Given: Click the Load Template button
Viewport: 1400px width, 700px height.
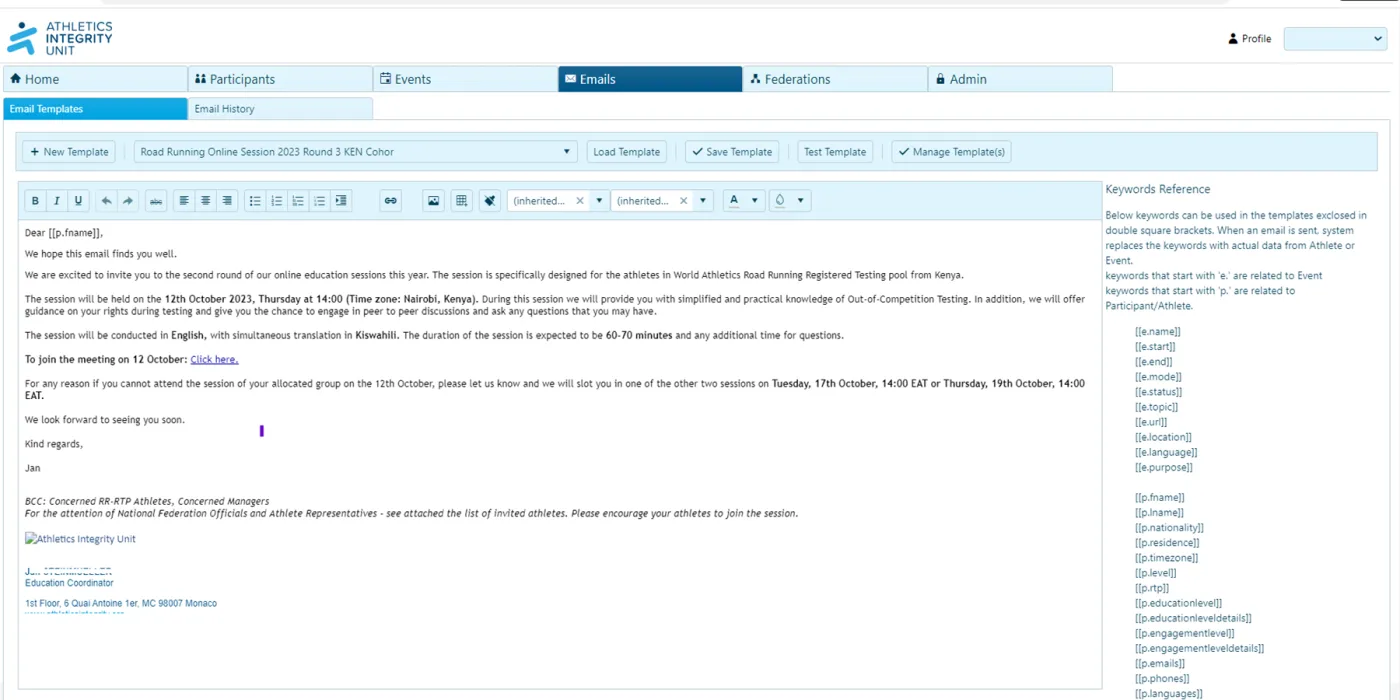Looking at the screenshot, I should [627, 152].
